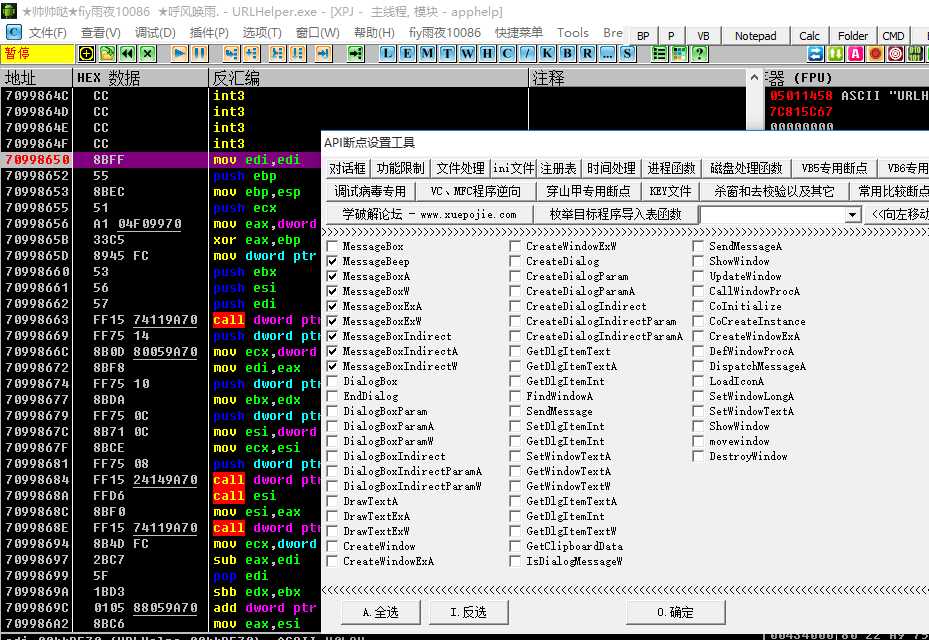Click the 学破解论坛 www.xuepojie.com button
The image size is (929, 640).
[x=429, y=215]
